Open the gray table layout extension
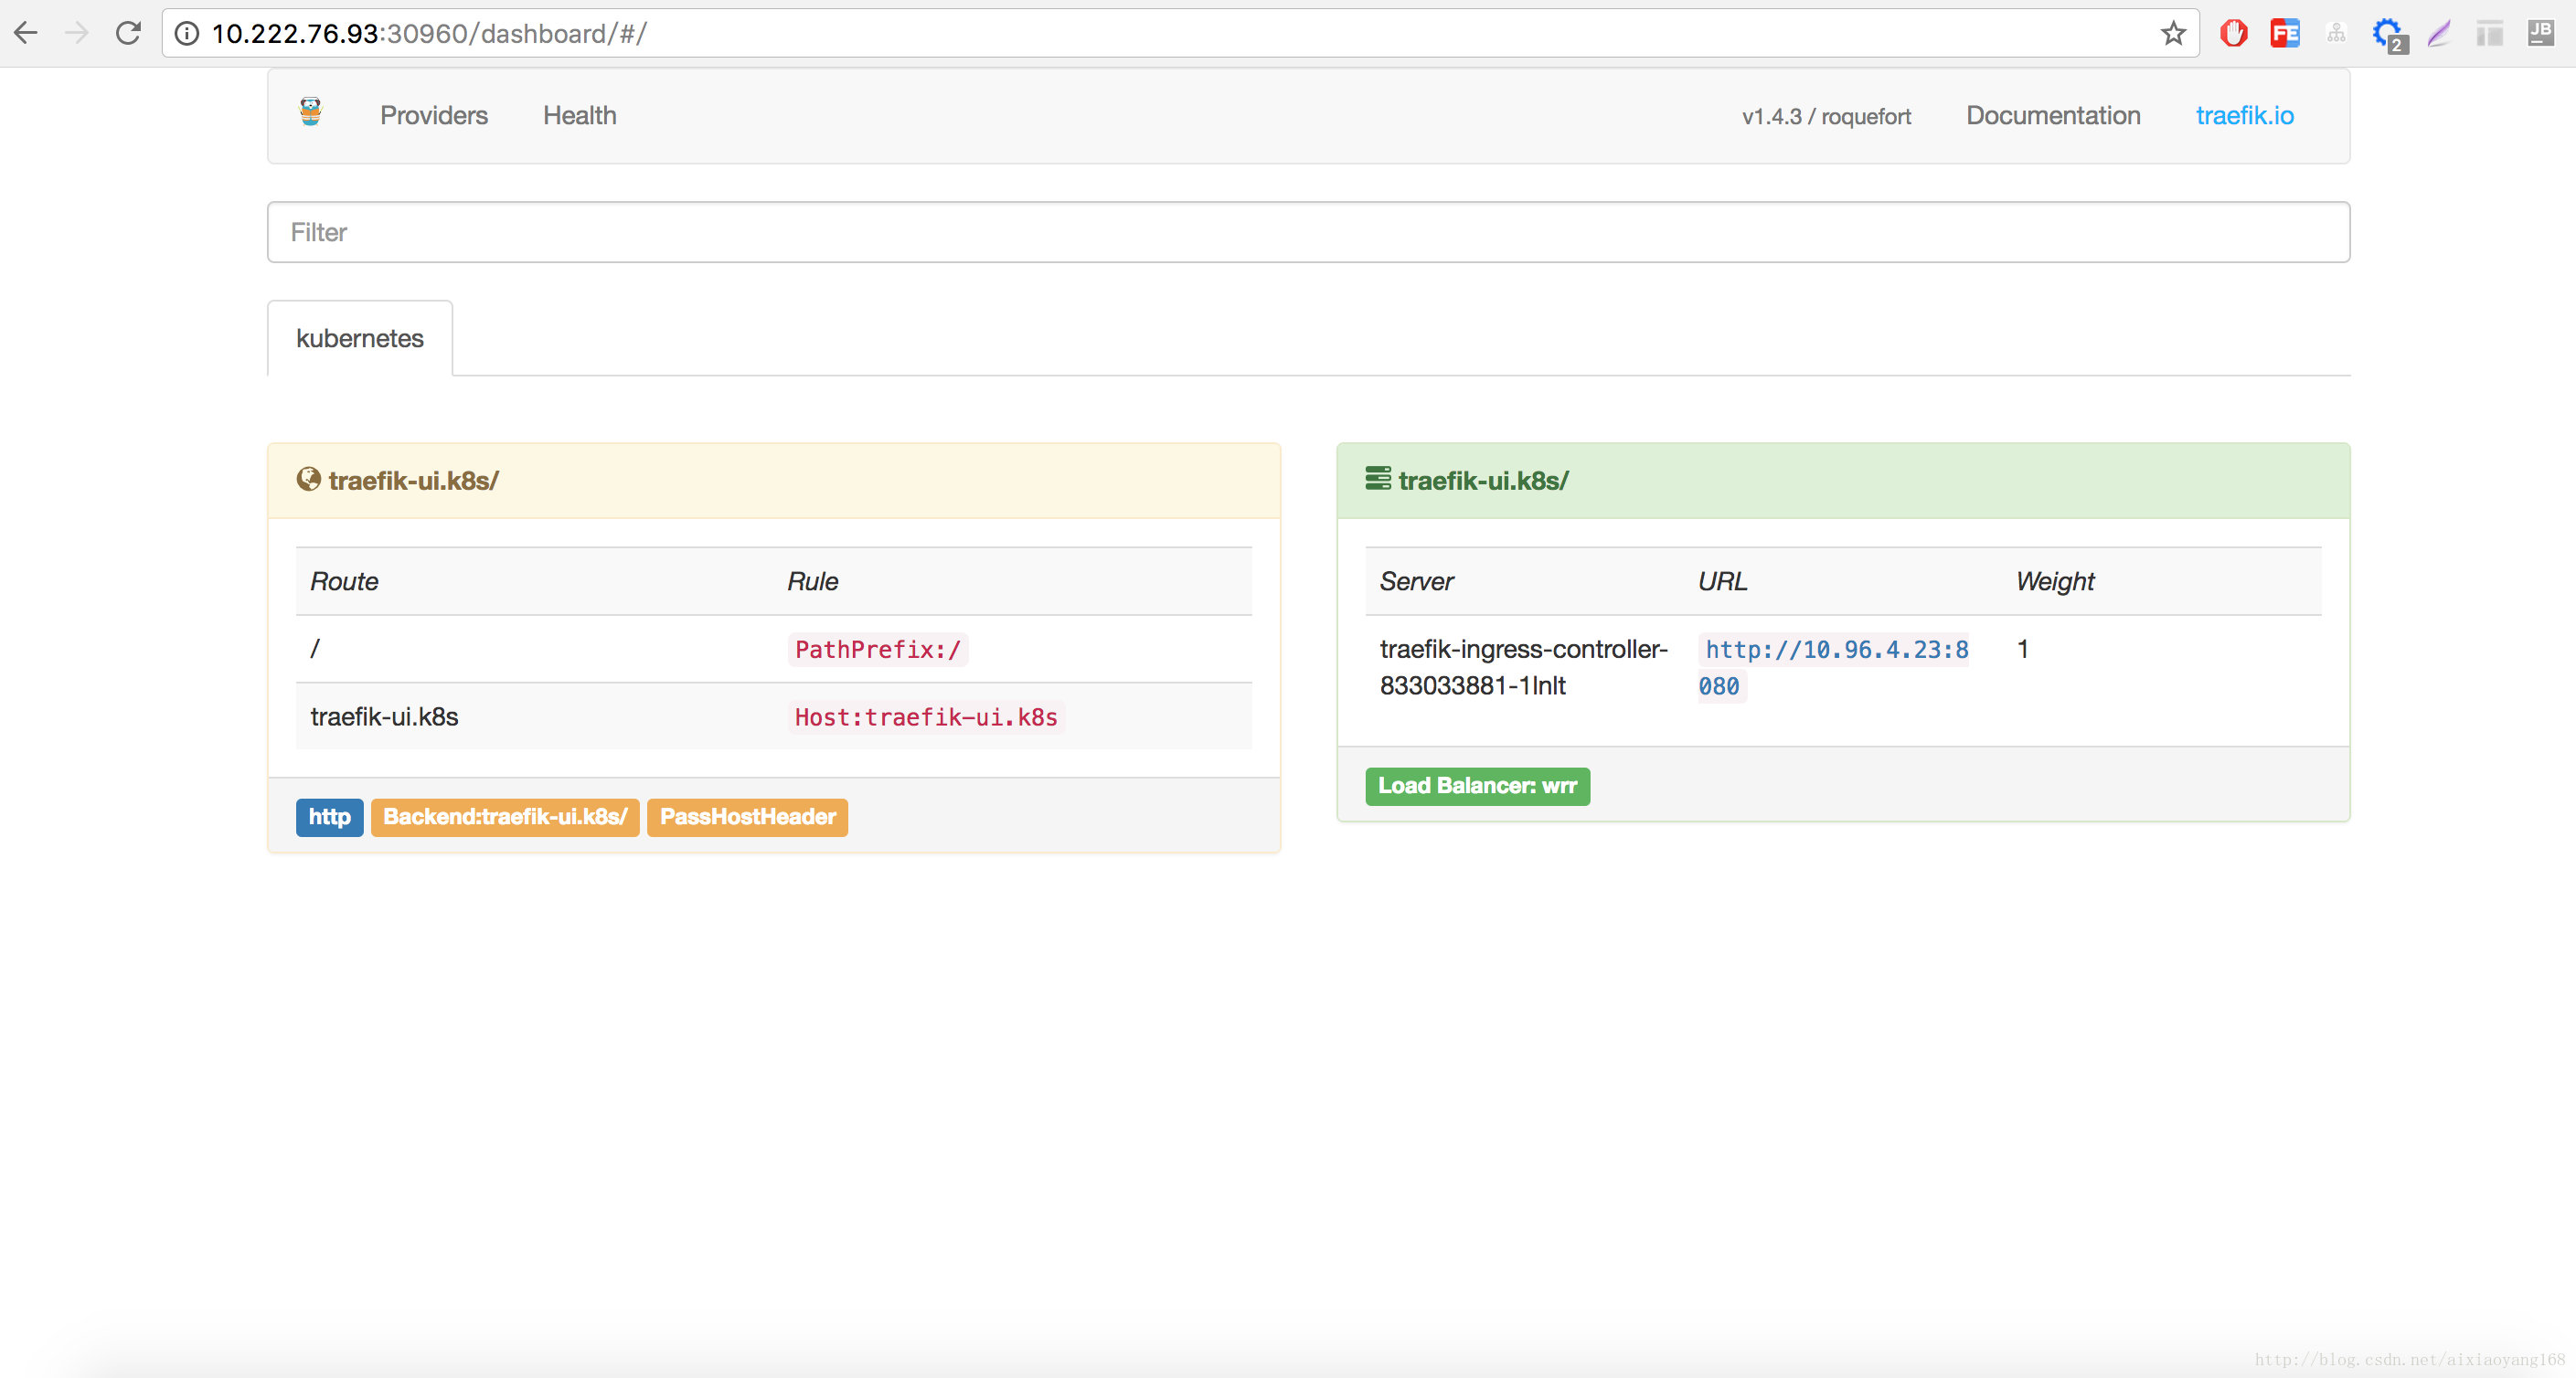The image size is (2576, 1378). tap(2490, 34)
